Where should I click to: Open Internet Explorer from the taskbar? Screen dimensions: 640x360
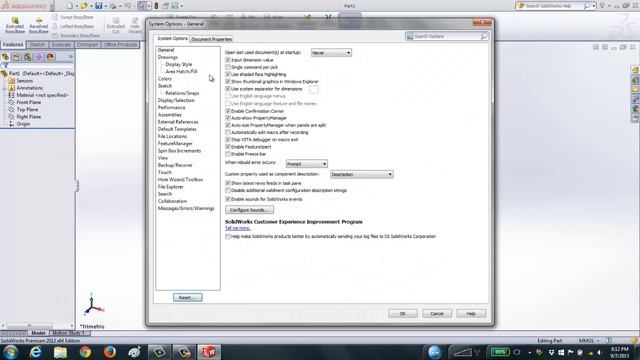click(x=36, y=352)
